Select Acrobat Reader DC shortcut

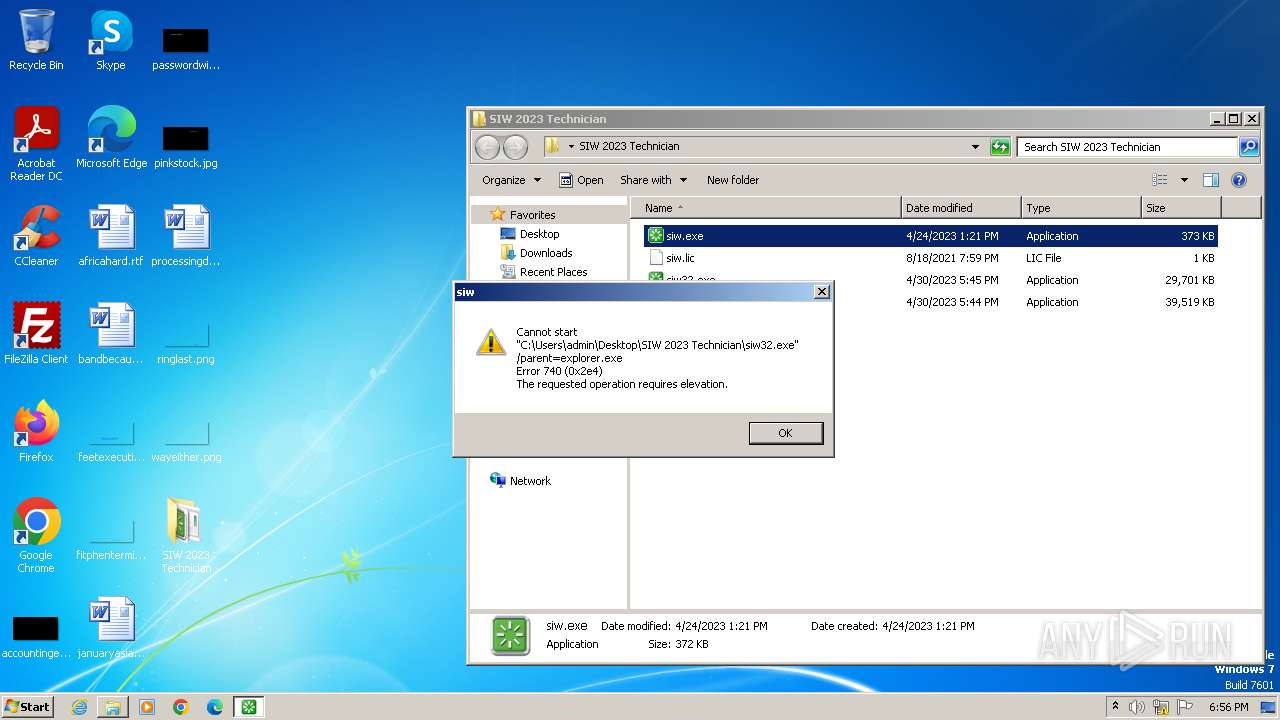tap(36, 144)
